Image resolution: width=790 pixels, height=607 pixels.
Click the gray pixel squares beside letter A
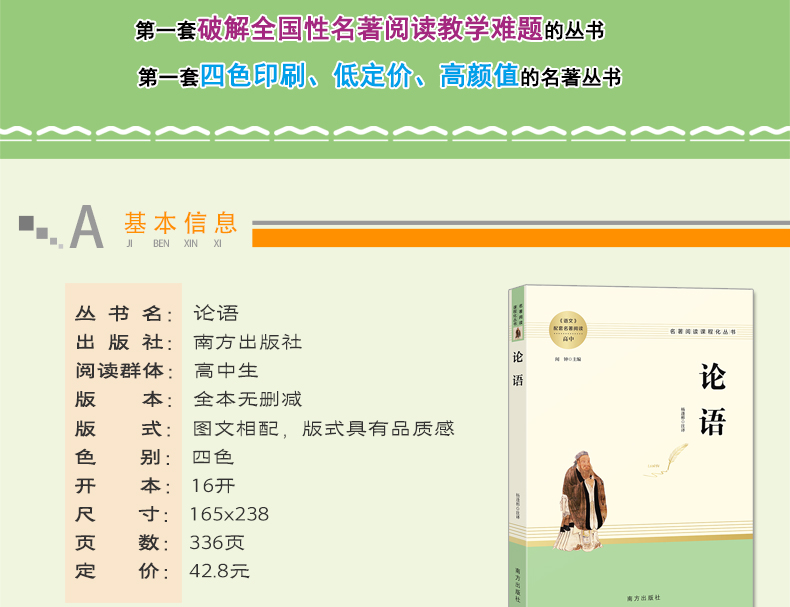pyautogui.click(x=41, y=232)
